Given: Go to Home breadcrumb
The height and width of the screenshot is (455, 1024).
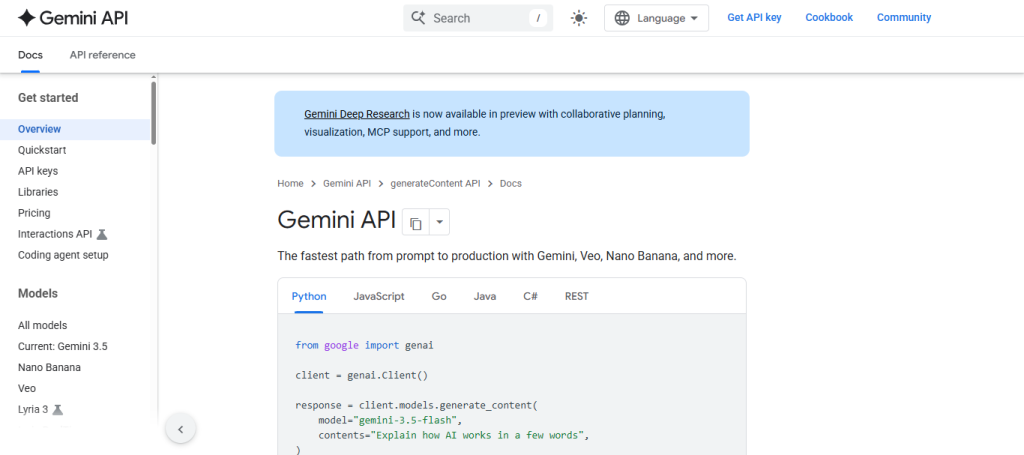Looking at the screenshot, I should click(x=290, y=183).
